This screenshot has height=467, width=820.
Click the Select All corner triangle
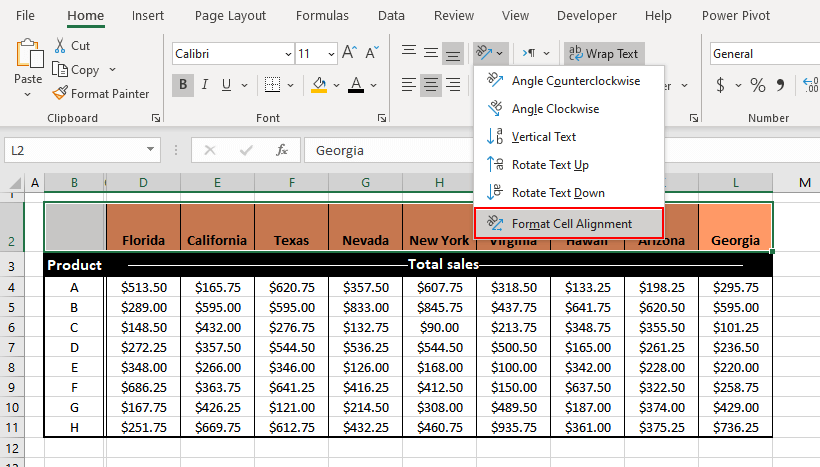coord(15,183)
